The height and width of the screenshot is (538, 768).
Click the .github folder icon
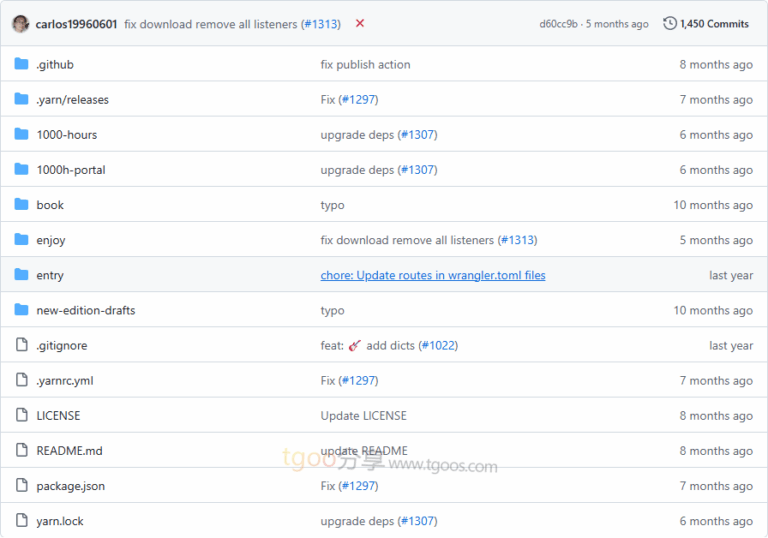tap(22, 64)
